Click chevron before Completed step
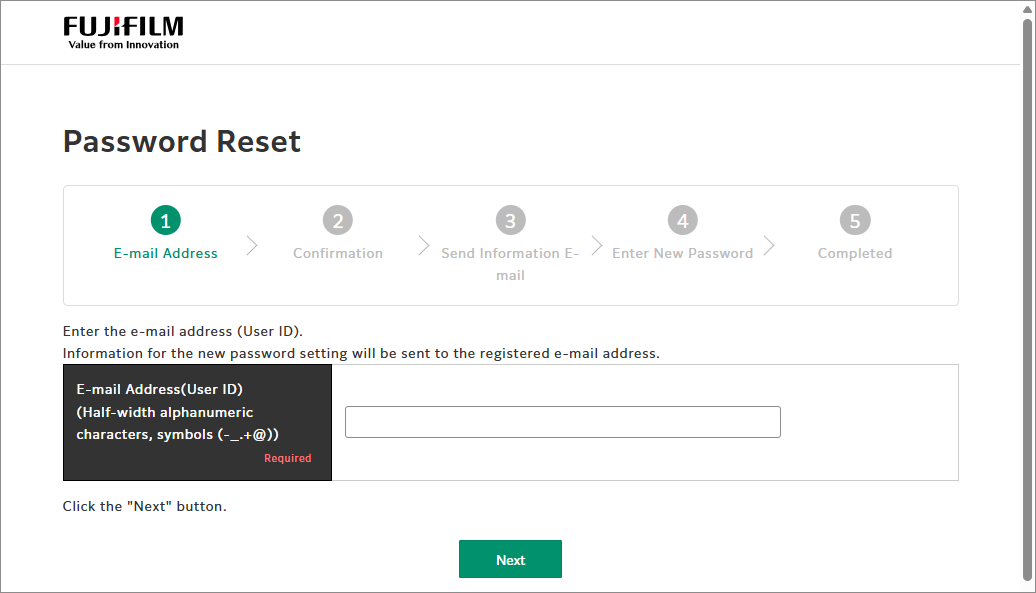This screenshot has width=1036, height=593. pos(769,246)
